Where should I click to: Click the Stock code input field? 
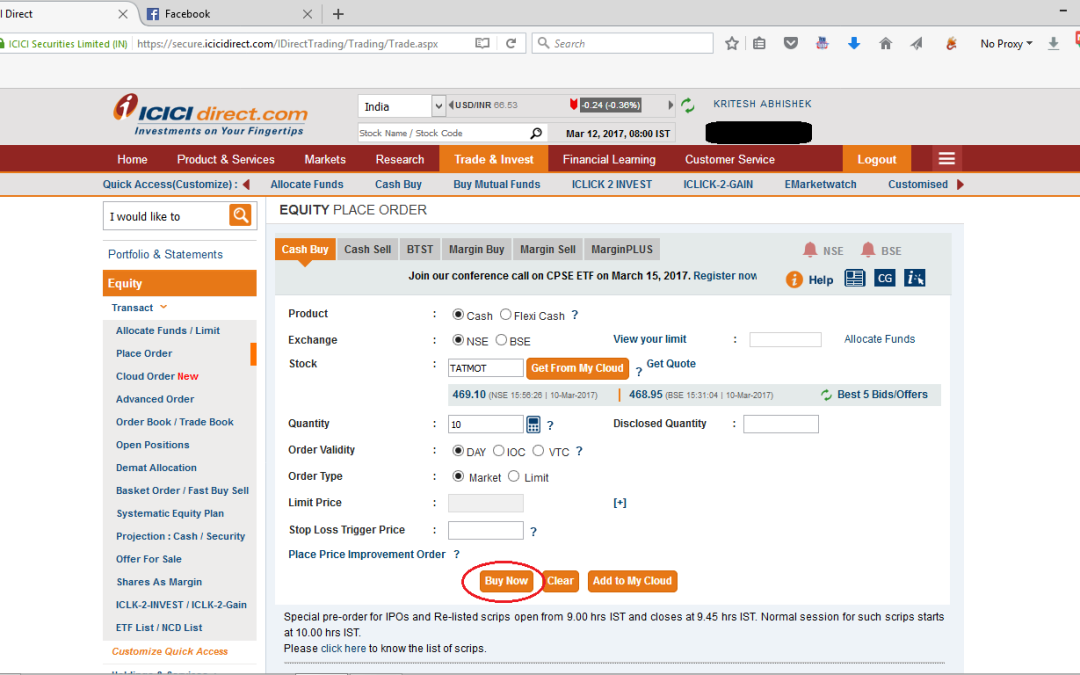coord(486,368)
